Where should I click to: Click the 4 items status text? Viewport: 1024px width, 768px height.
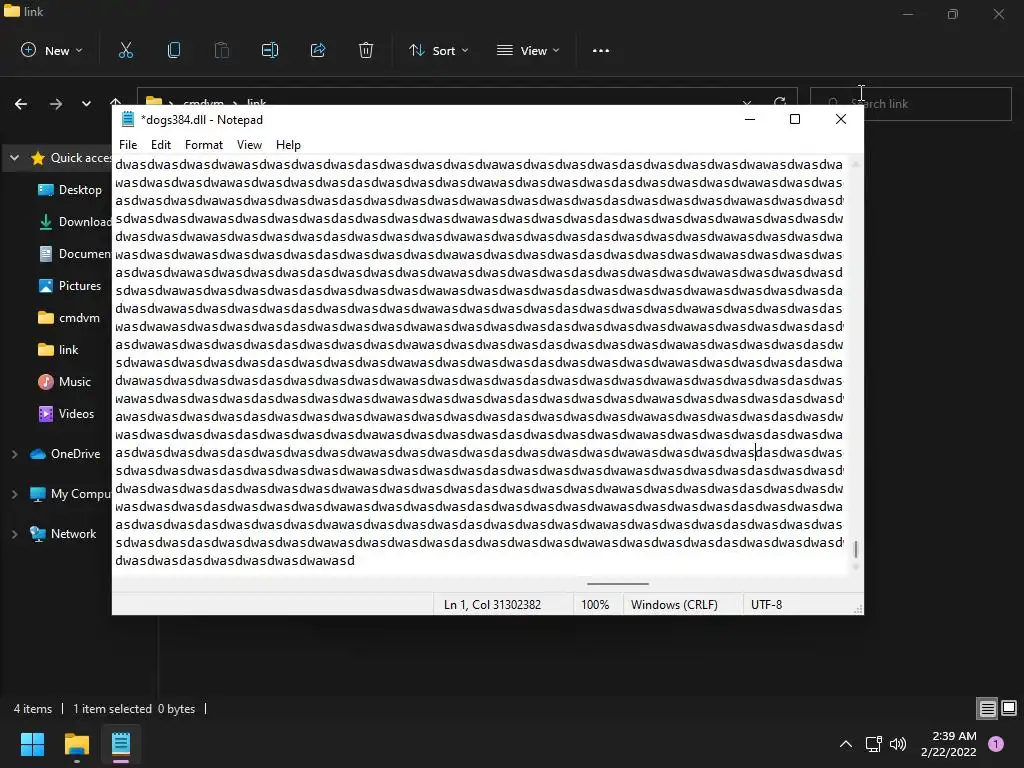[33, 709]
